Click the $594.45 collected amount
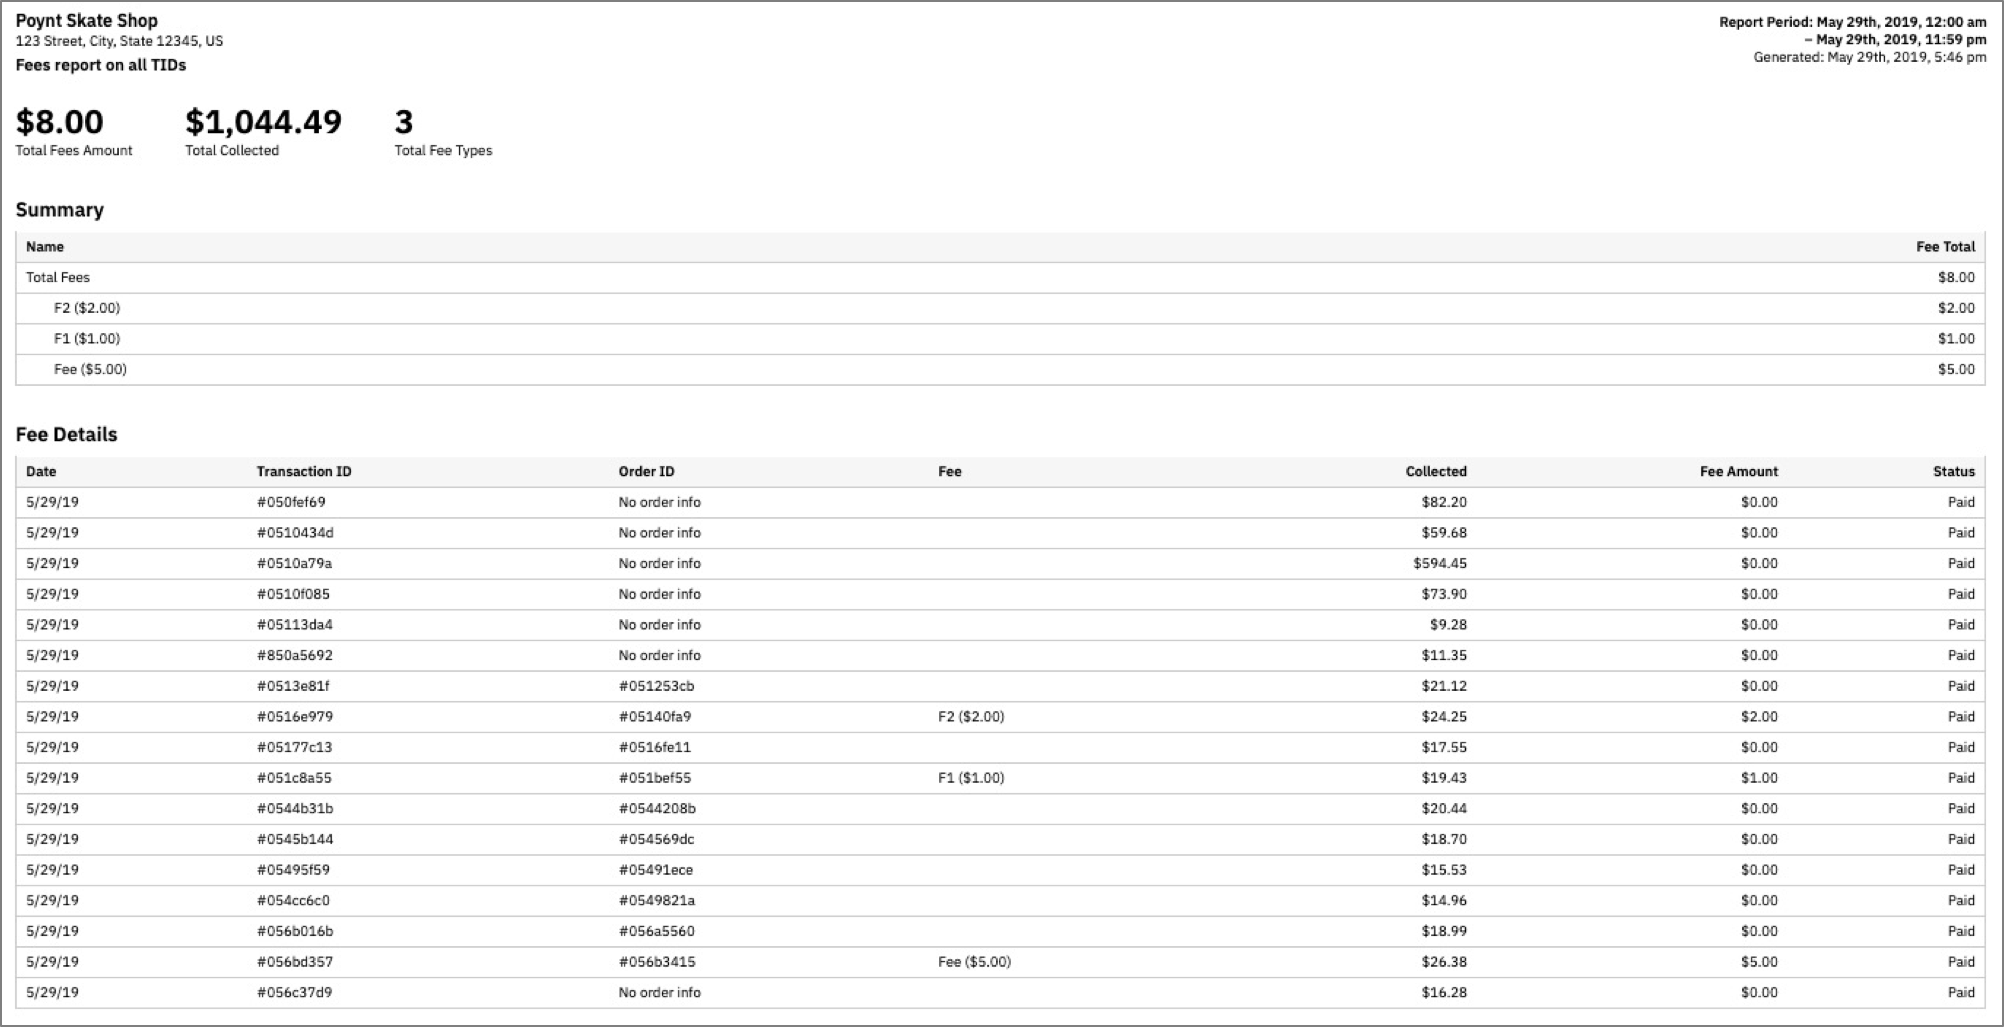 click(1440, 564)
